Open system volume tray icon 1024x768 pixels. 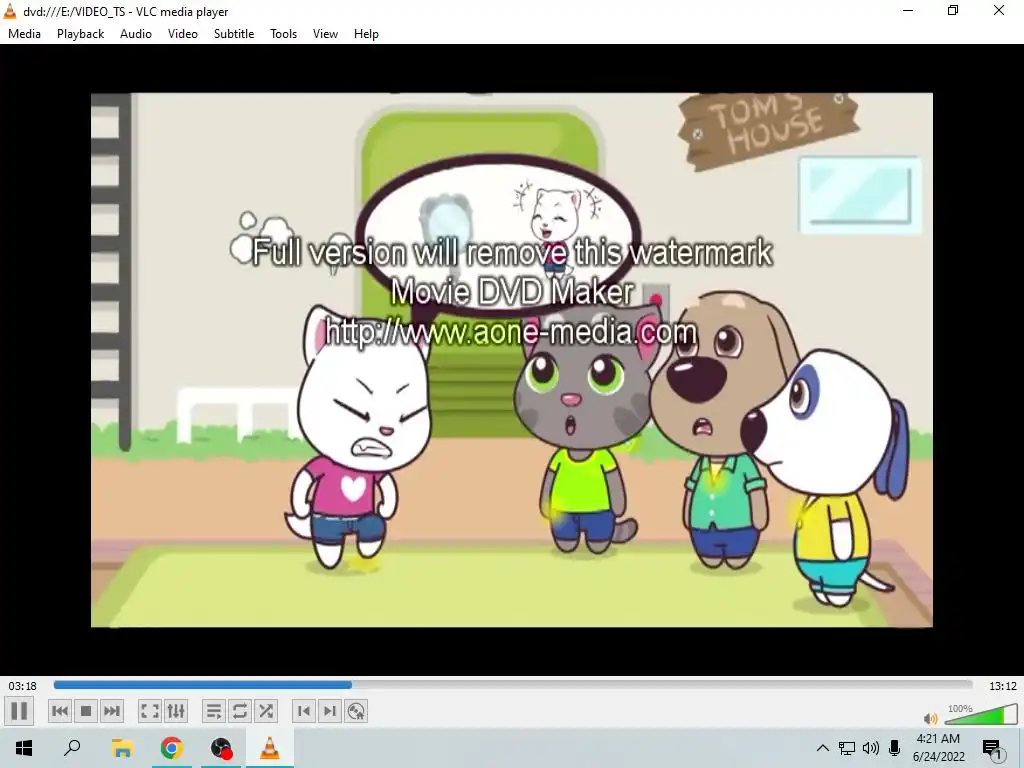pyautogui.click(x=871, y=748)
